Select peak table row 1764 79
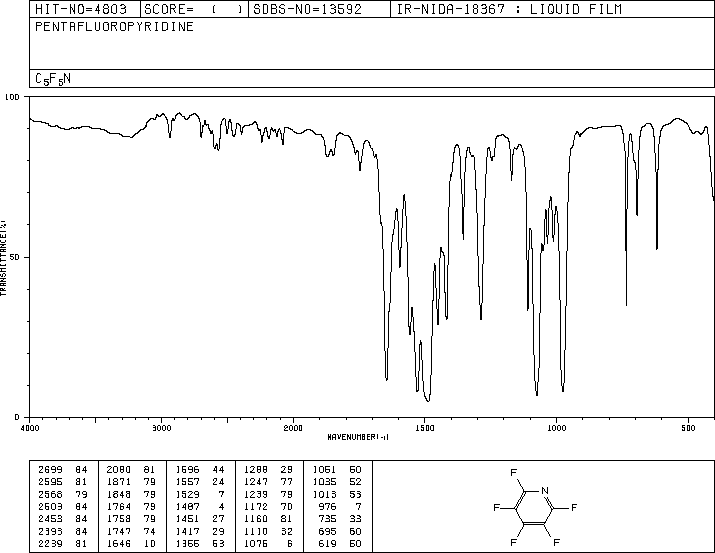Screen dimensions: 715x553 tap(131, 506)
